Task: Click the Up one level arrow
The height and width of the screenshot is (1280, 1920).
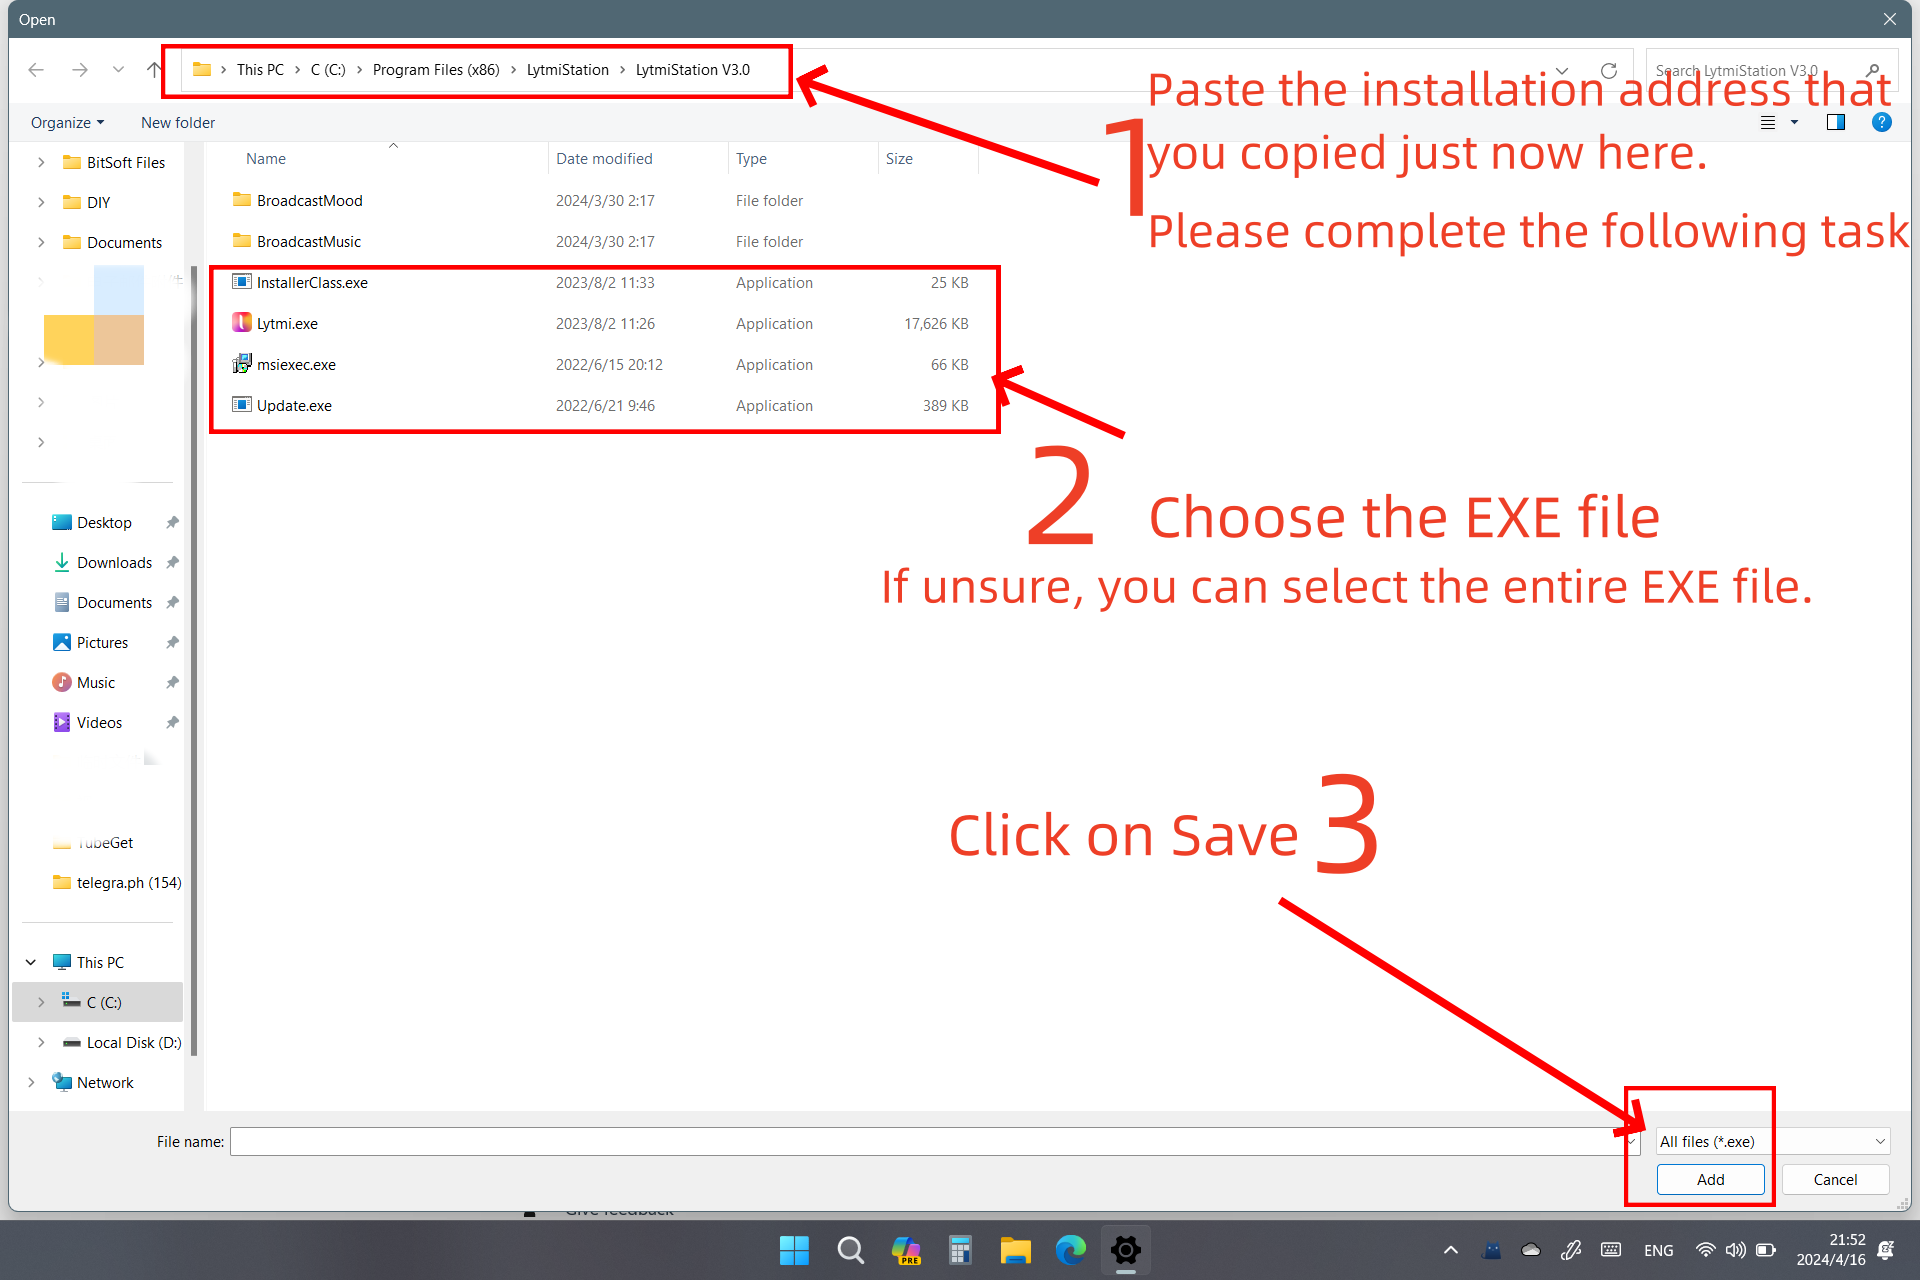Action: tap(153, 69)
